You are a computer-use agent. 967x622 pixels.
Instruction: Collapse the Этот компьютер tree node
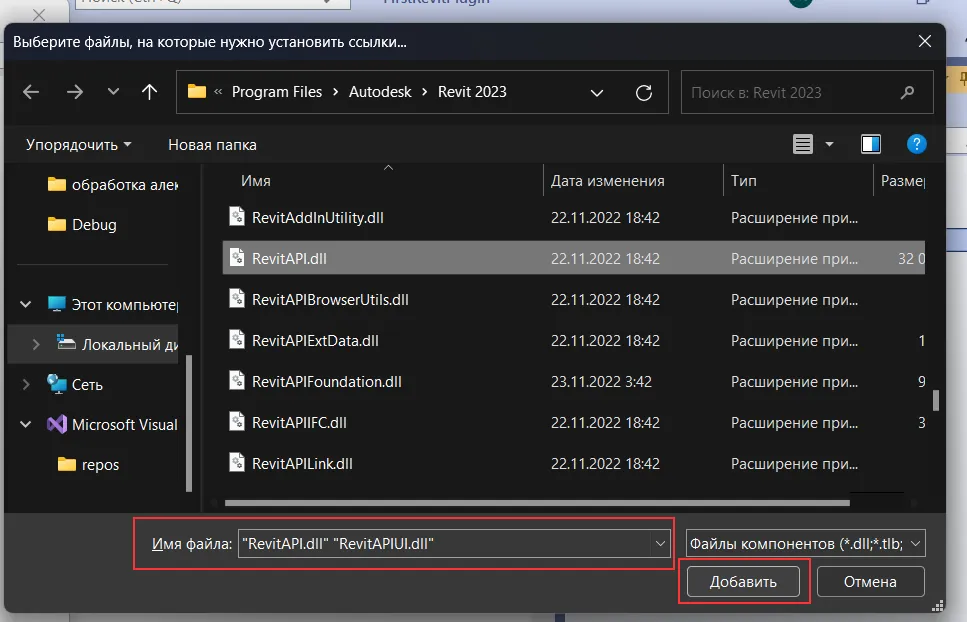click(25, 304)
